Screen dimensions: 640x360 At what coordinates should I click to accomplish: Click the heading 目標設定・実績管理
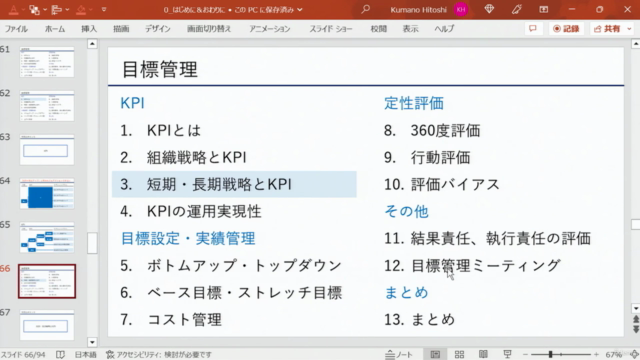[188, 238]
